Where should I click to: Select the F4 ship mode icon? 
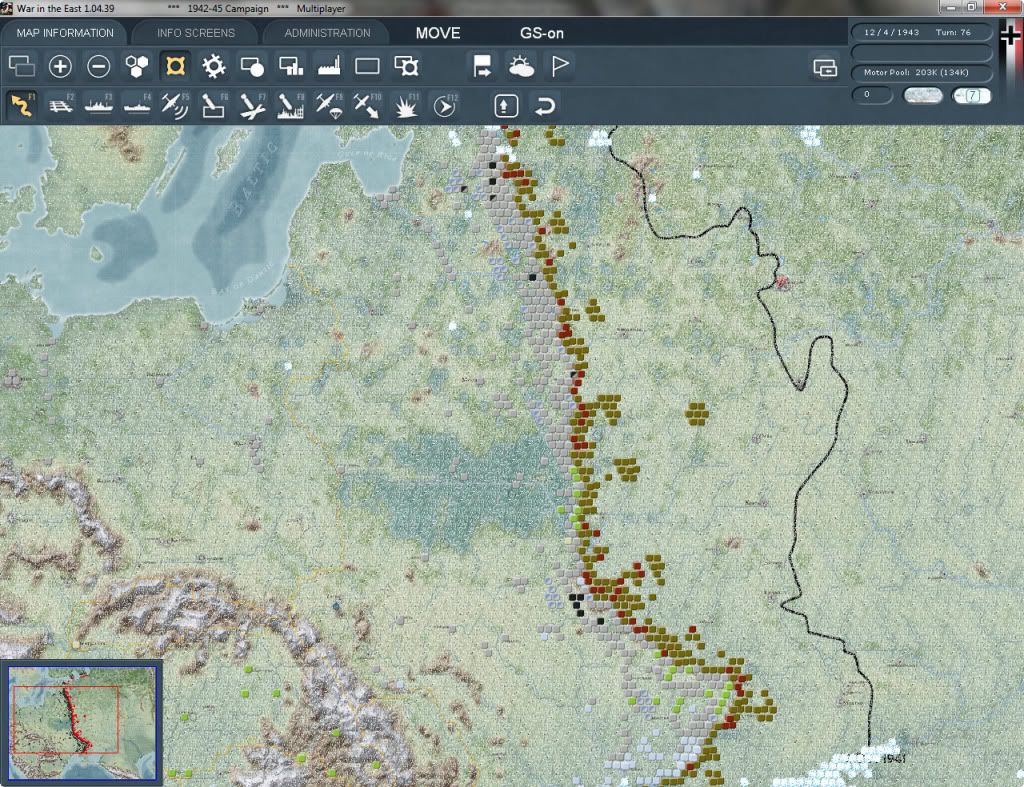(137, 105)
